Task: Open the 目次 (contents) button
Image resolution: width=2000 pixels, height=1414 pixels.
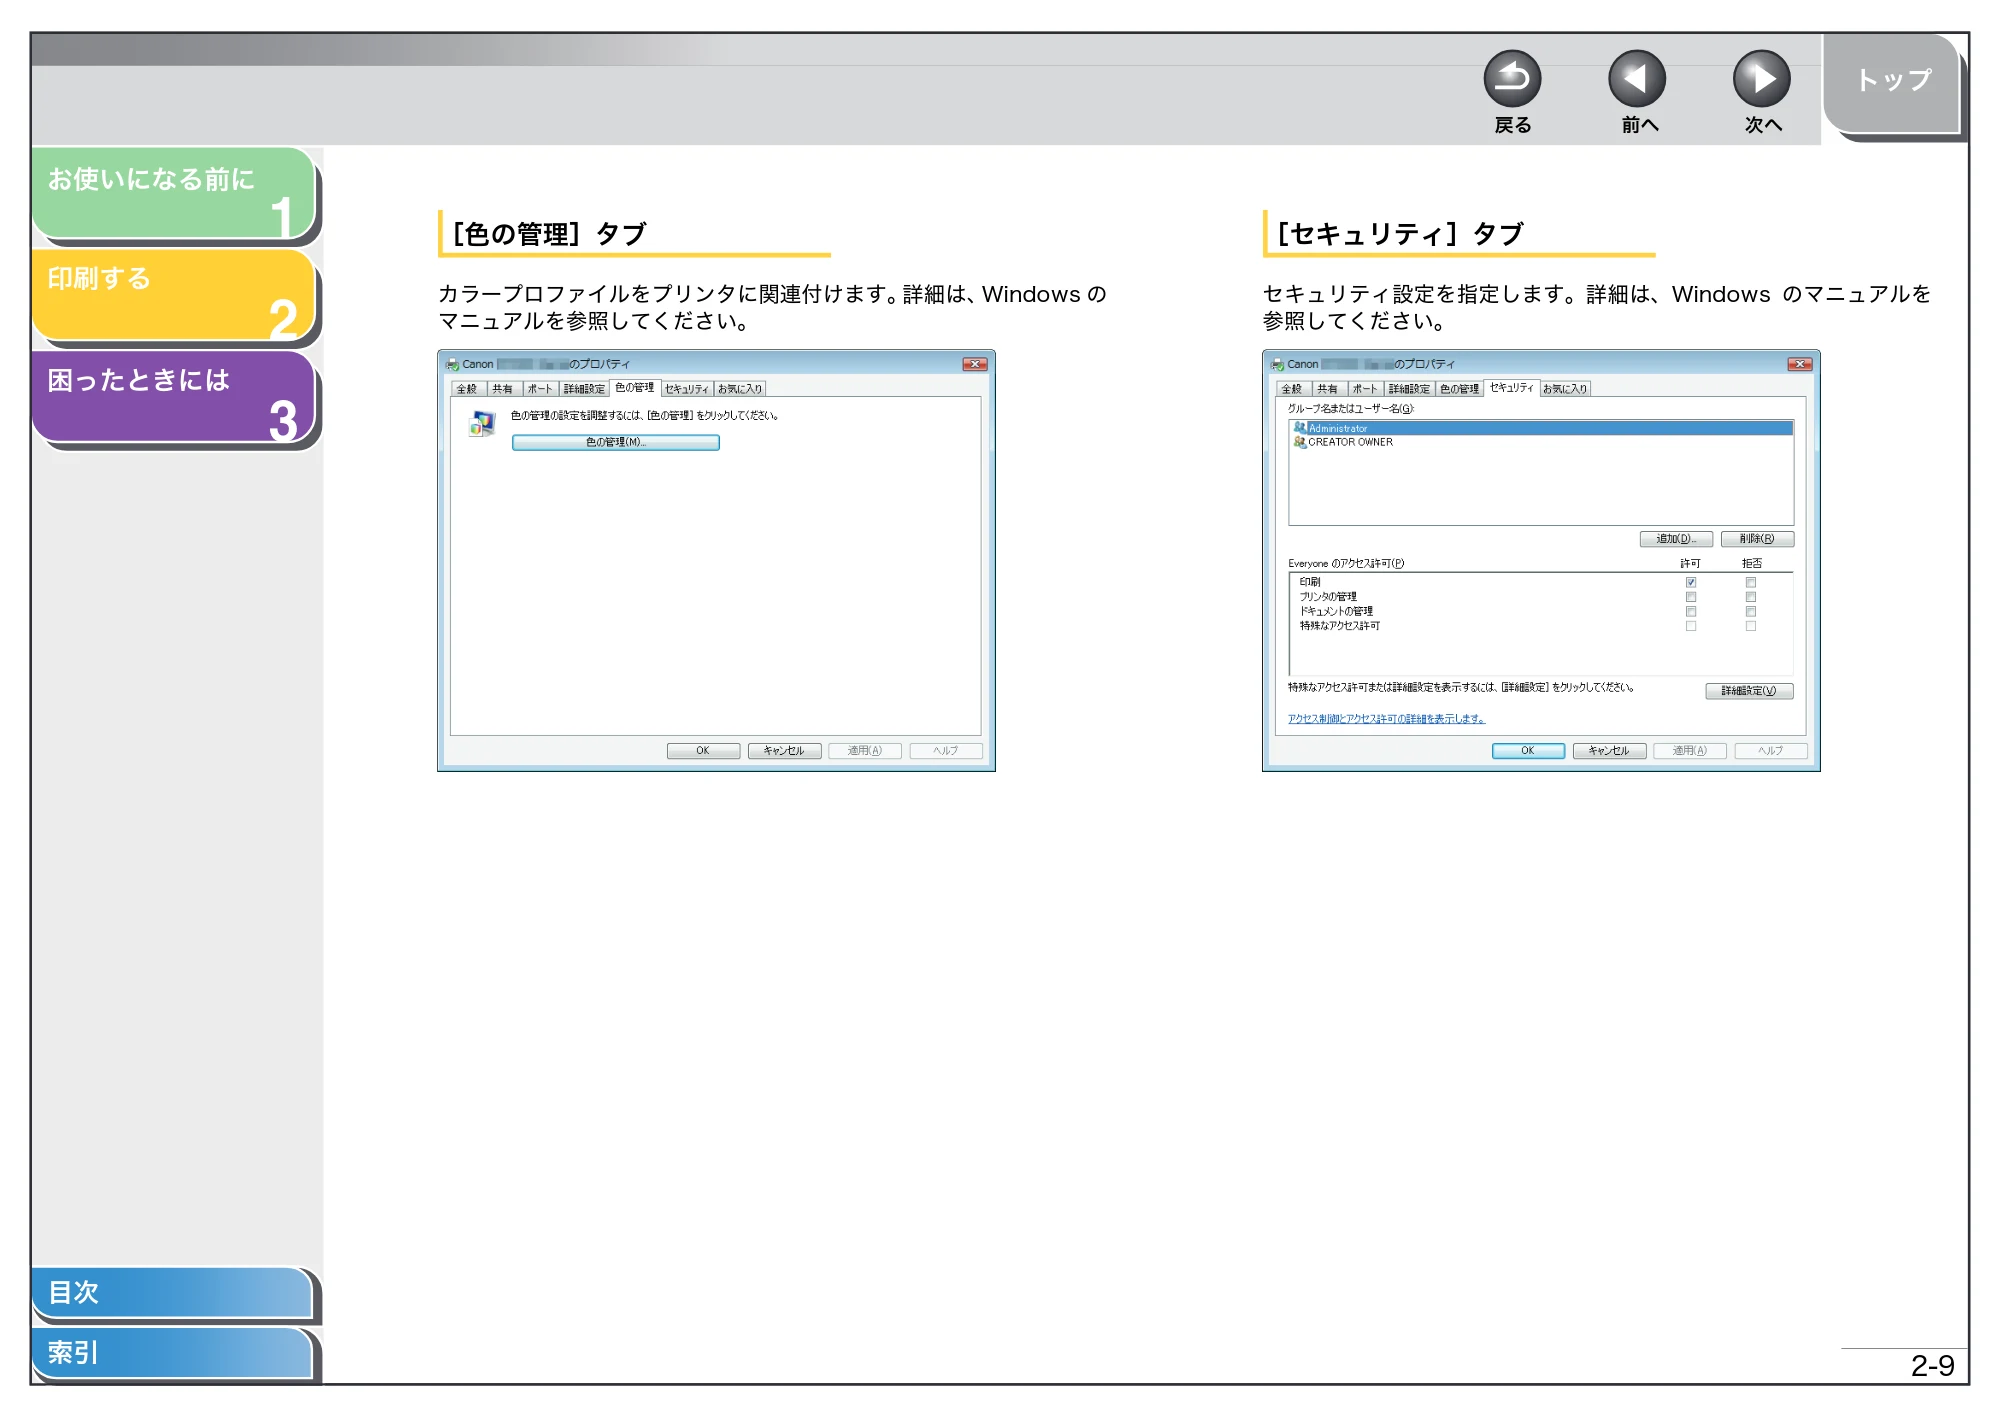Action: (172, 1292)
